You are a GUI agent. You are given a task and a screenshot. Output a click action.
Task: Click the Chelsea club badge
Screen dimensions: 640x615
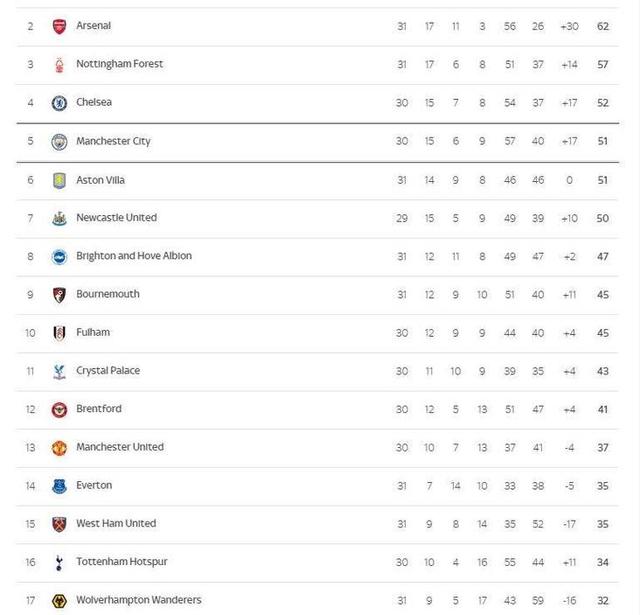59,102
